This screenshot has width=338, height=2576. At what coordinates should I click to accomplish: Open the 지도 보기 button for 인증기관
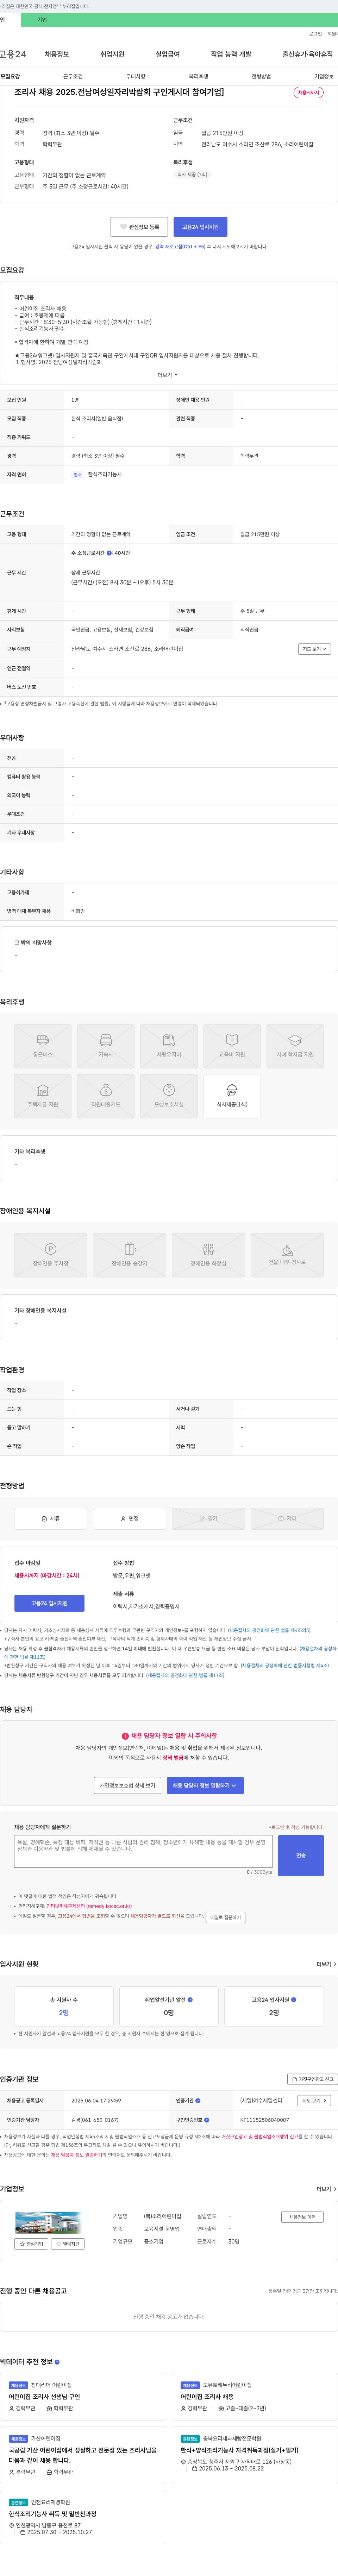314,2101
